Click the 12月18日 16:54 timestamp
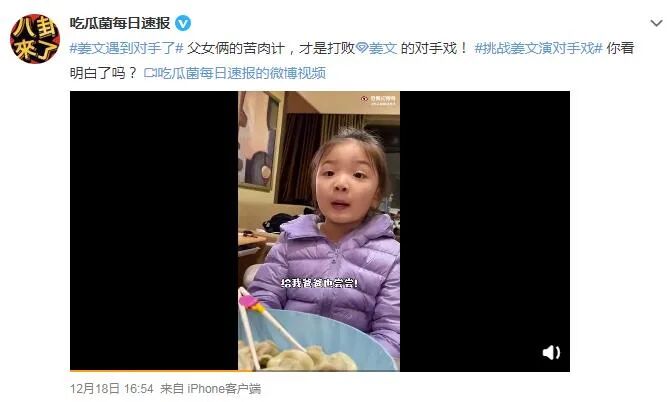671x402 pixels. [x=112, y=389]
